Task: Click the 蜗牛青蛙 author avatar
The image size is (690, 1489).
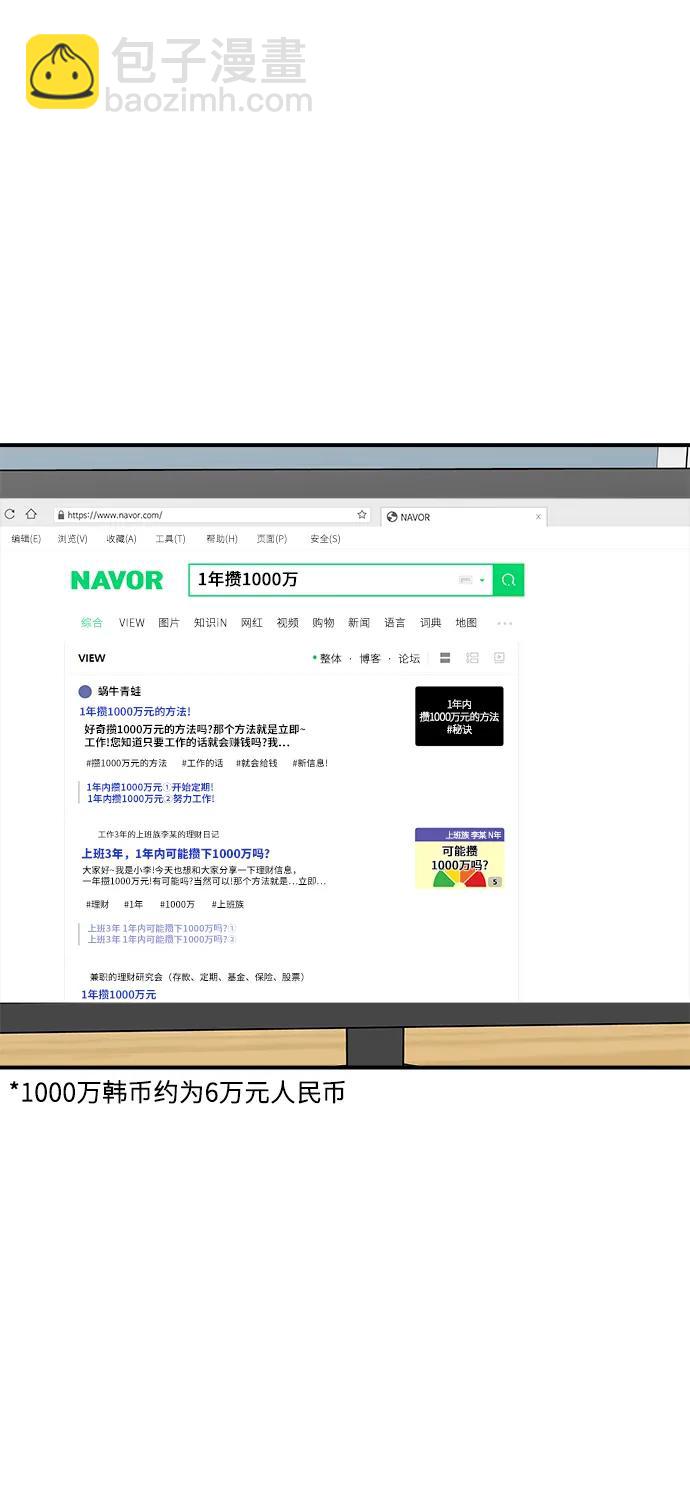Action: pyautogui.click(x=85, y=691)
